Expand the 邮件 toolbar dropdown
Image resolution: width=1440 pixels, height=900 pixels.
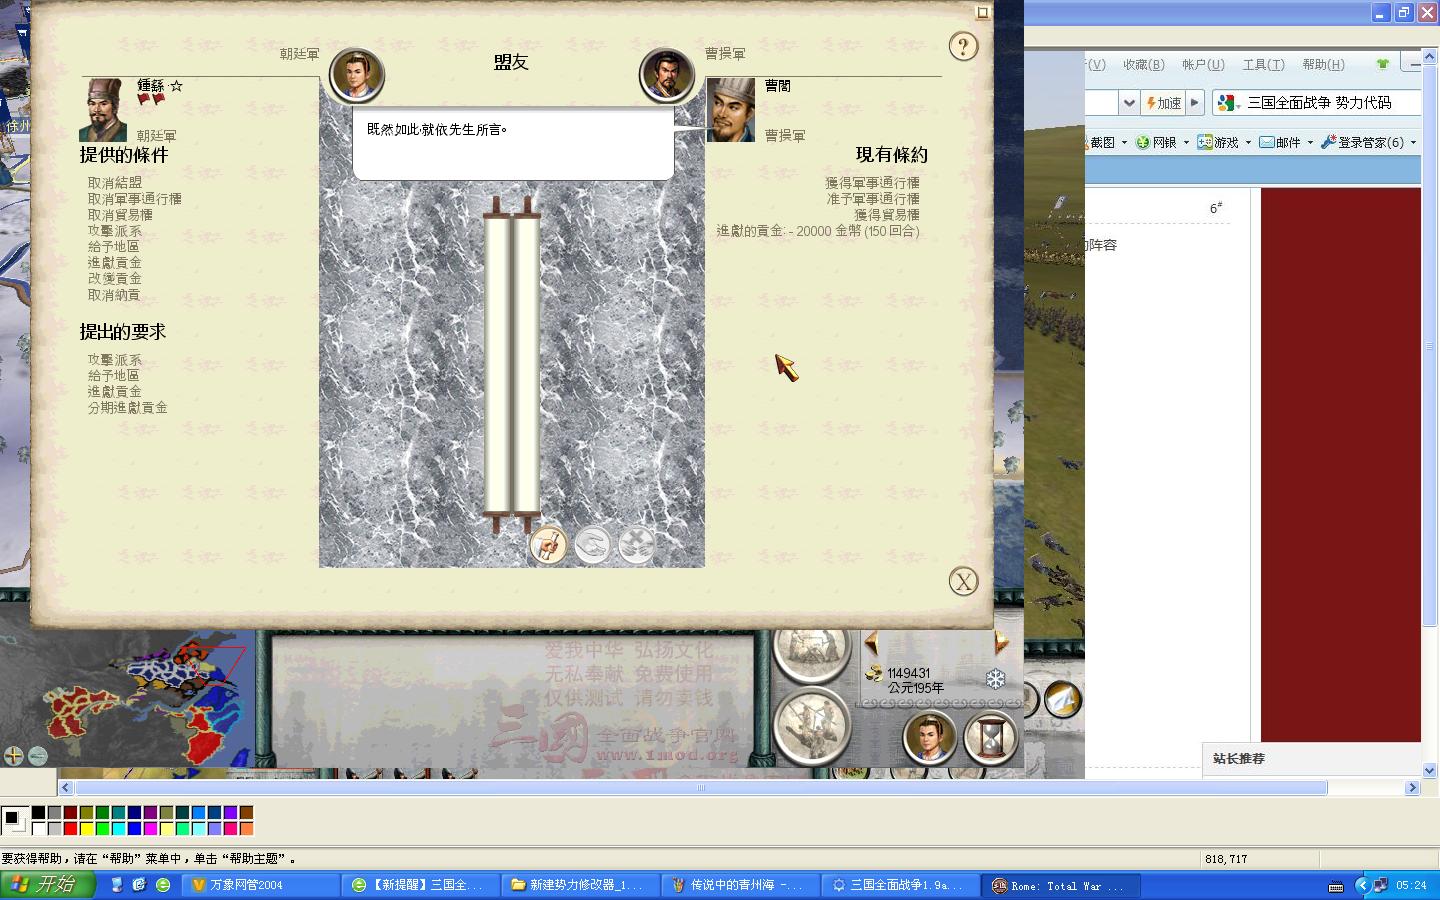[1310, 143]
